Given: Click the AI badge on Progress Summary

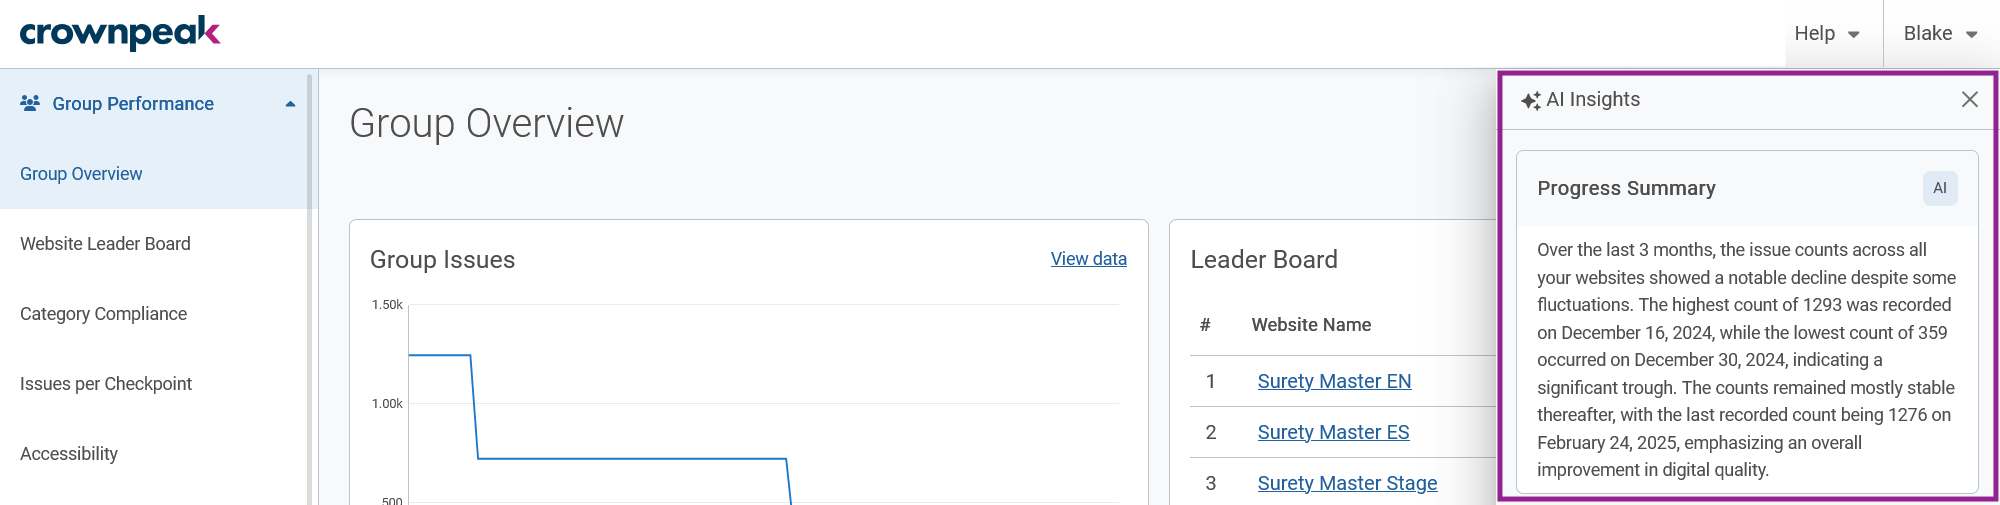Looking at the screenshot, I should point(1939,188).
